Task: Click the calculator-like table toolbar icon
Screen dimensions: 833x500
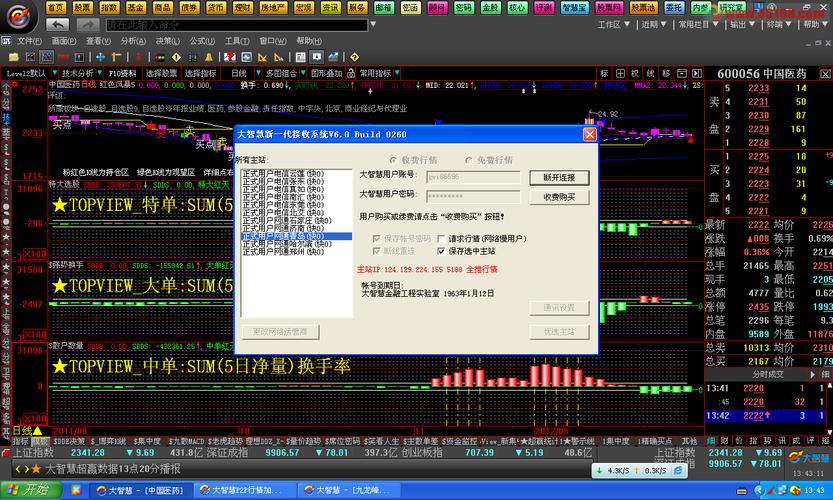Action: [300, 57]
